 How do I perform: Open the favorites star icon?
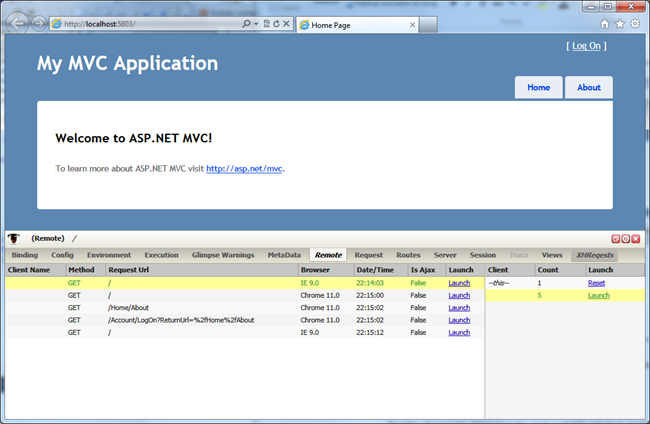coord(619,23)
